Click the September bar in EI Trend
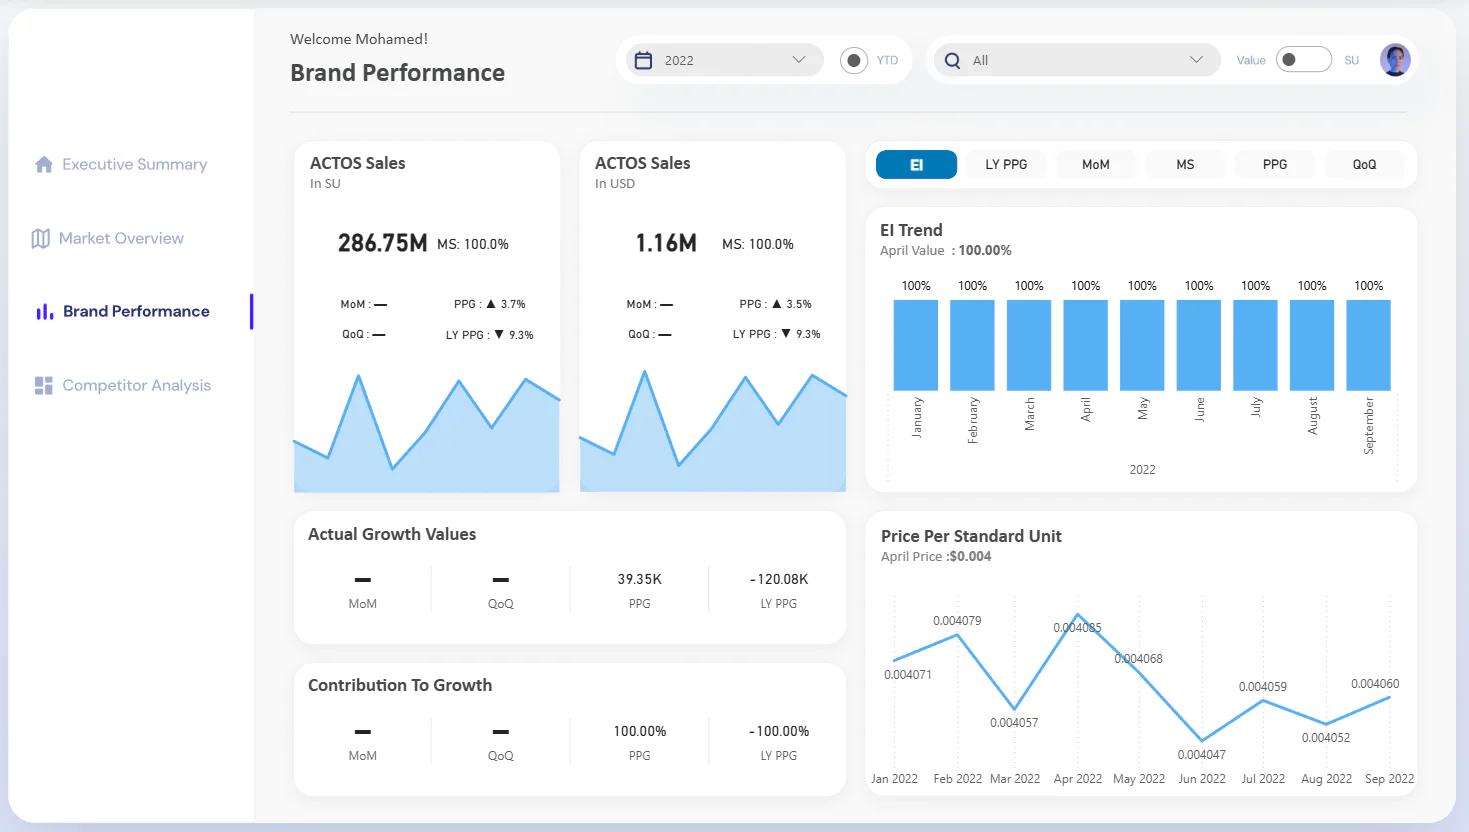 [x=1369, y=345]
